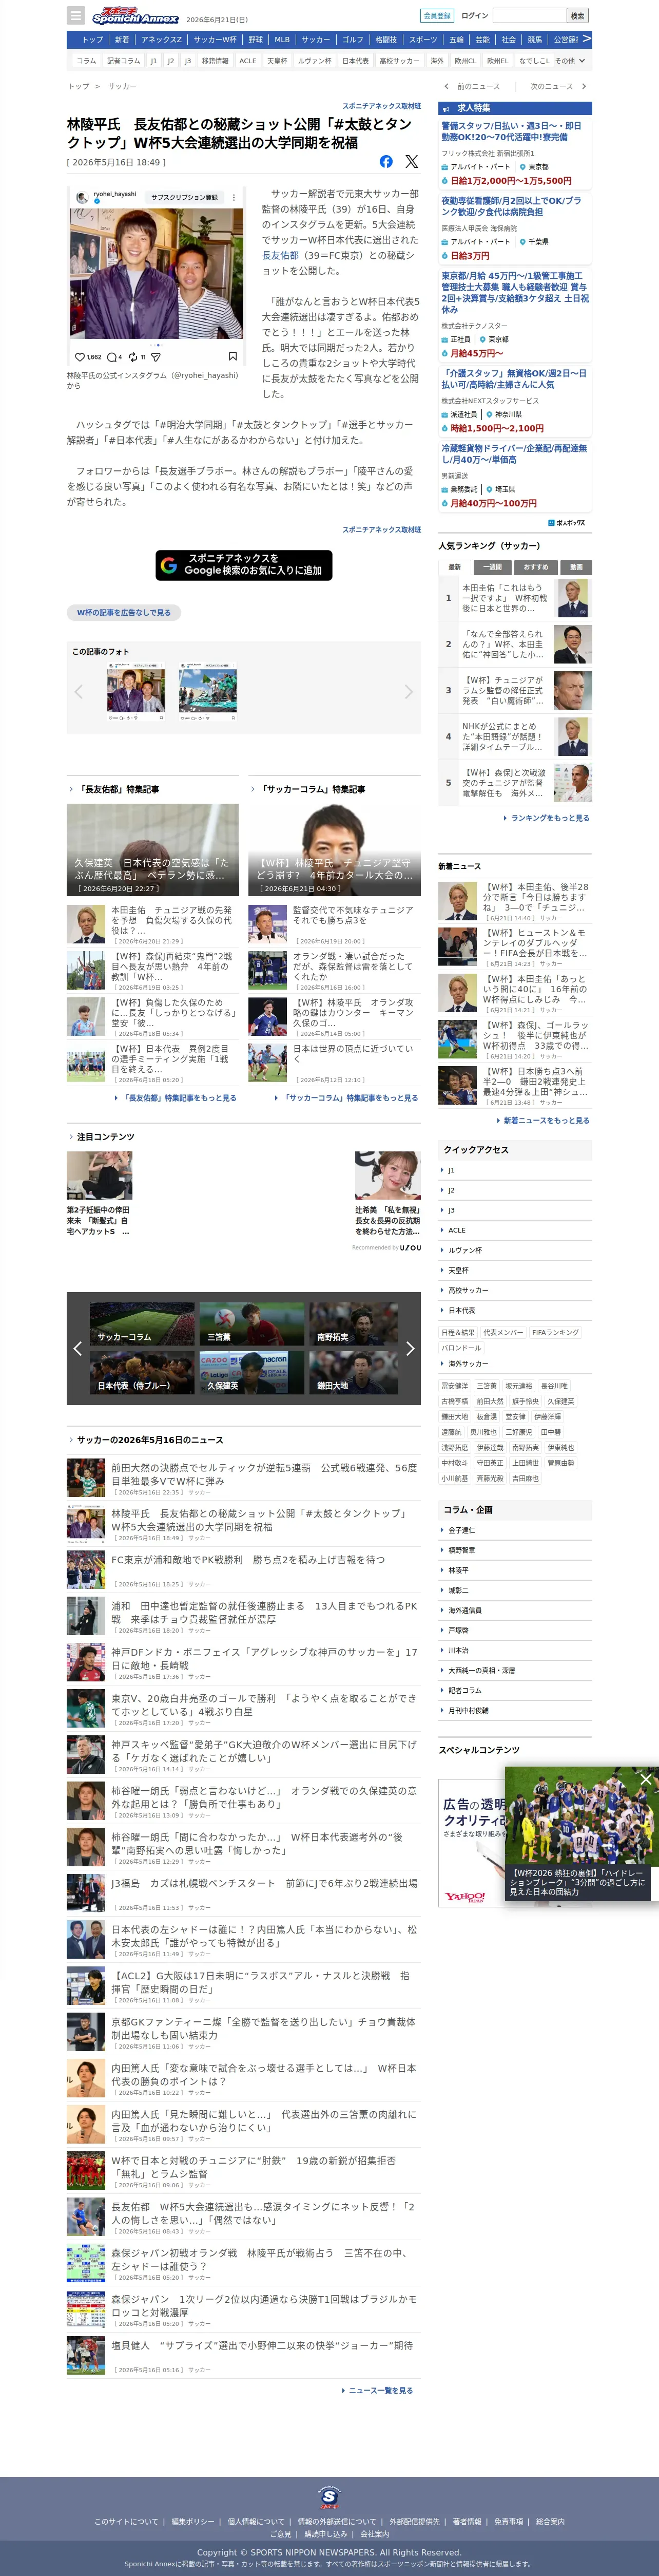Click the Instagram comment bubble icon
The height and width of the screenshot is (2576, 659).
pos(111,356)
